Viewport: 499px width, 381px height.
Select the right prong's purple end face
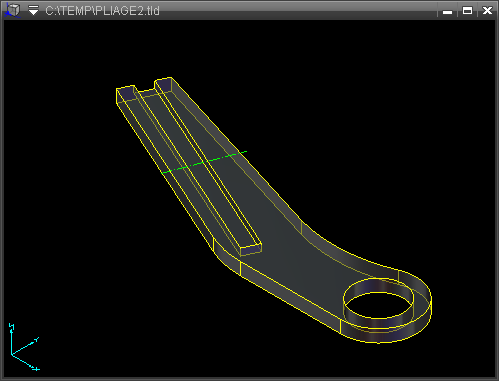tap(164, 85)
